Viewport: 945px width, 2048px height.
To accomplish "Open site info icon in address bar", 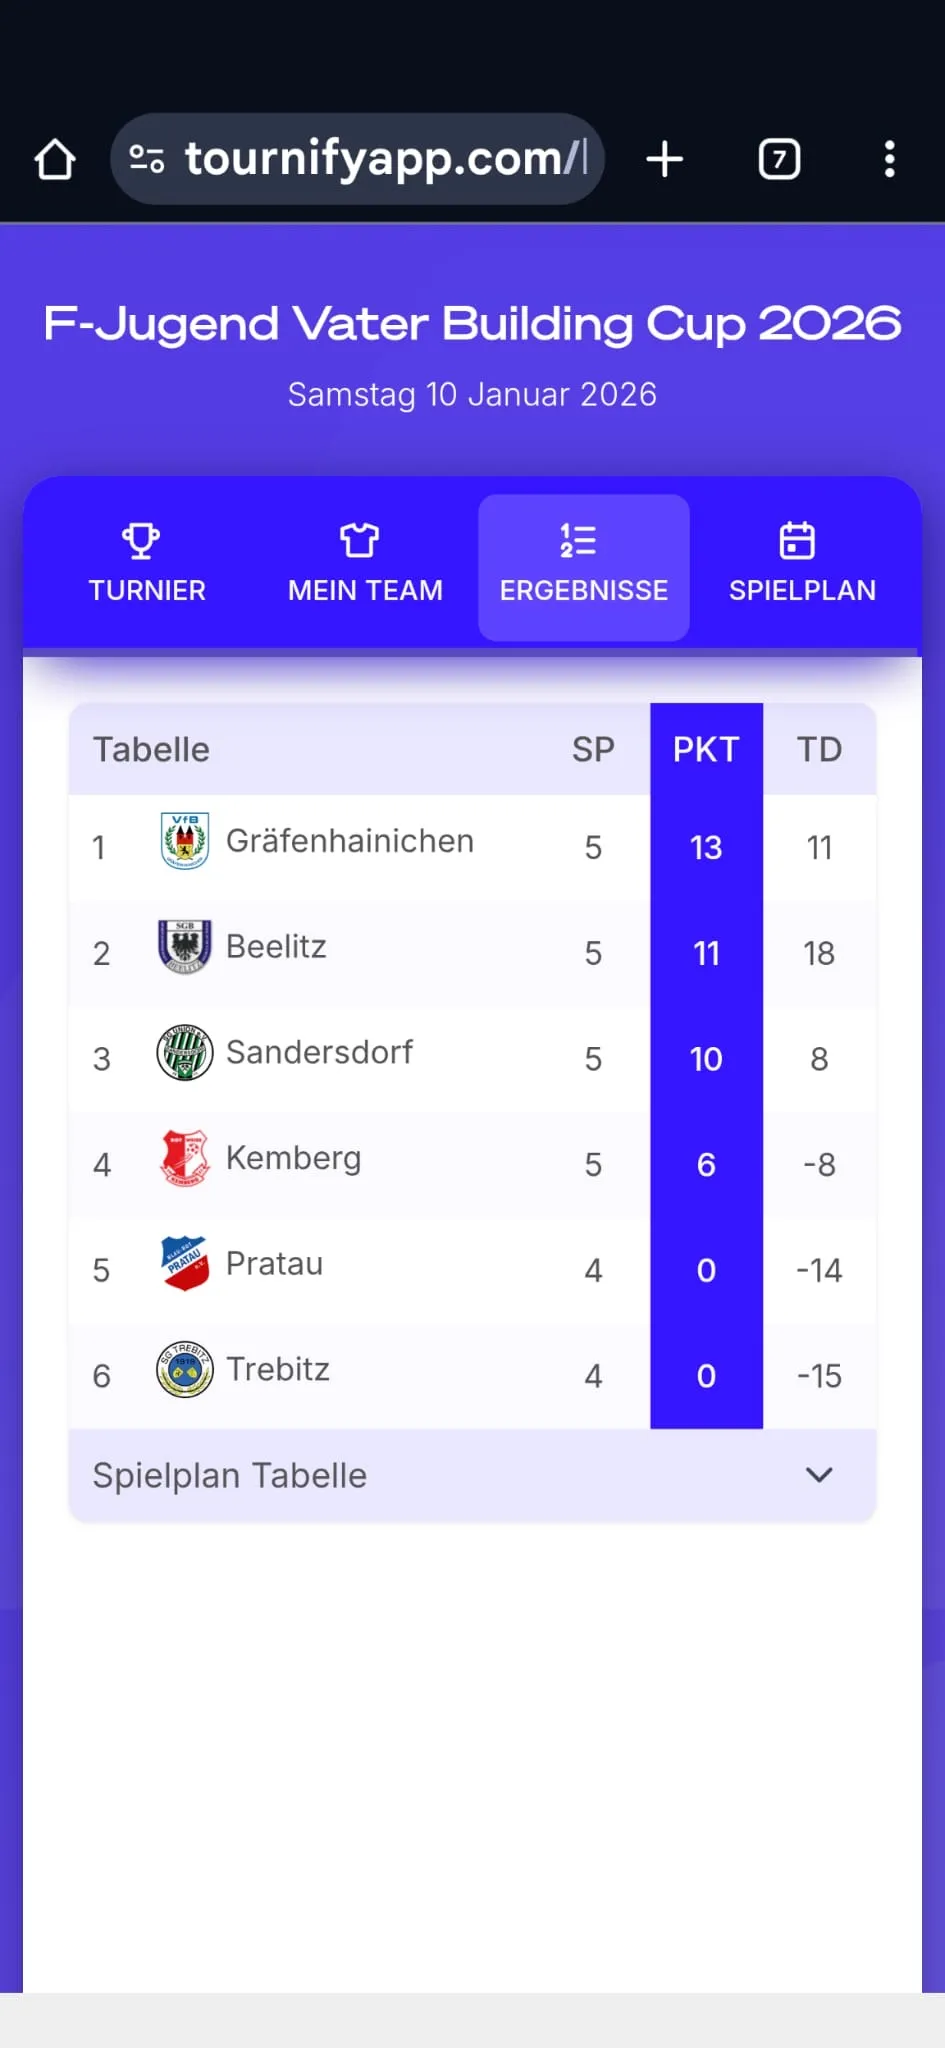I will point(147,159).
